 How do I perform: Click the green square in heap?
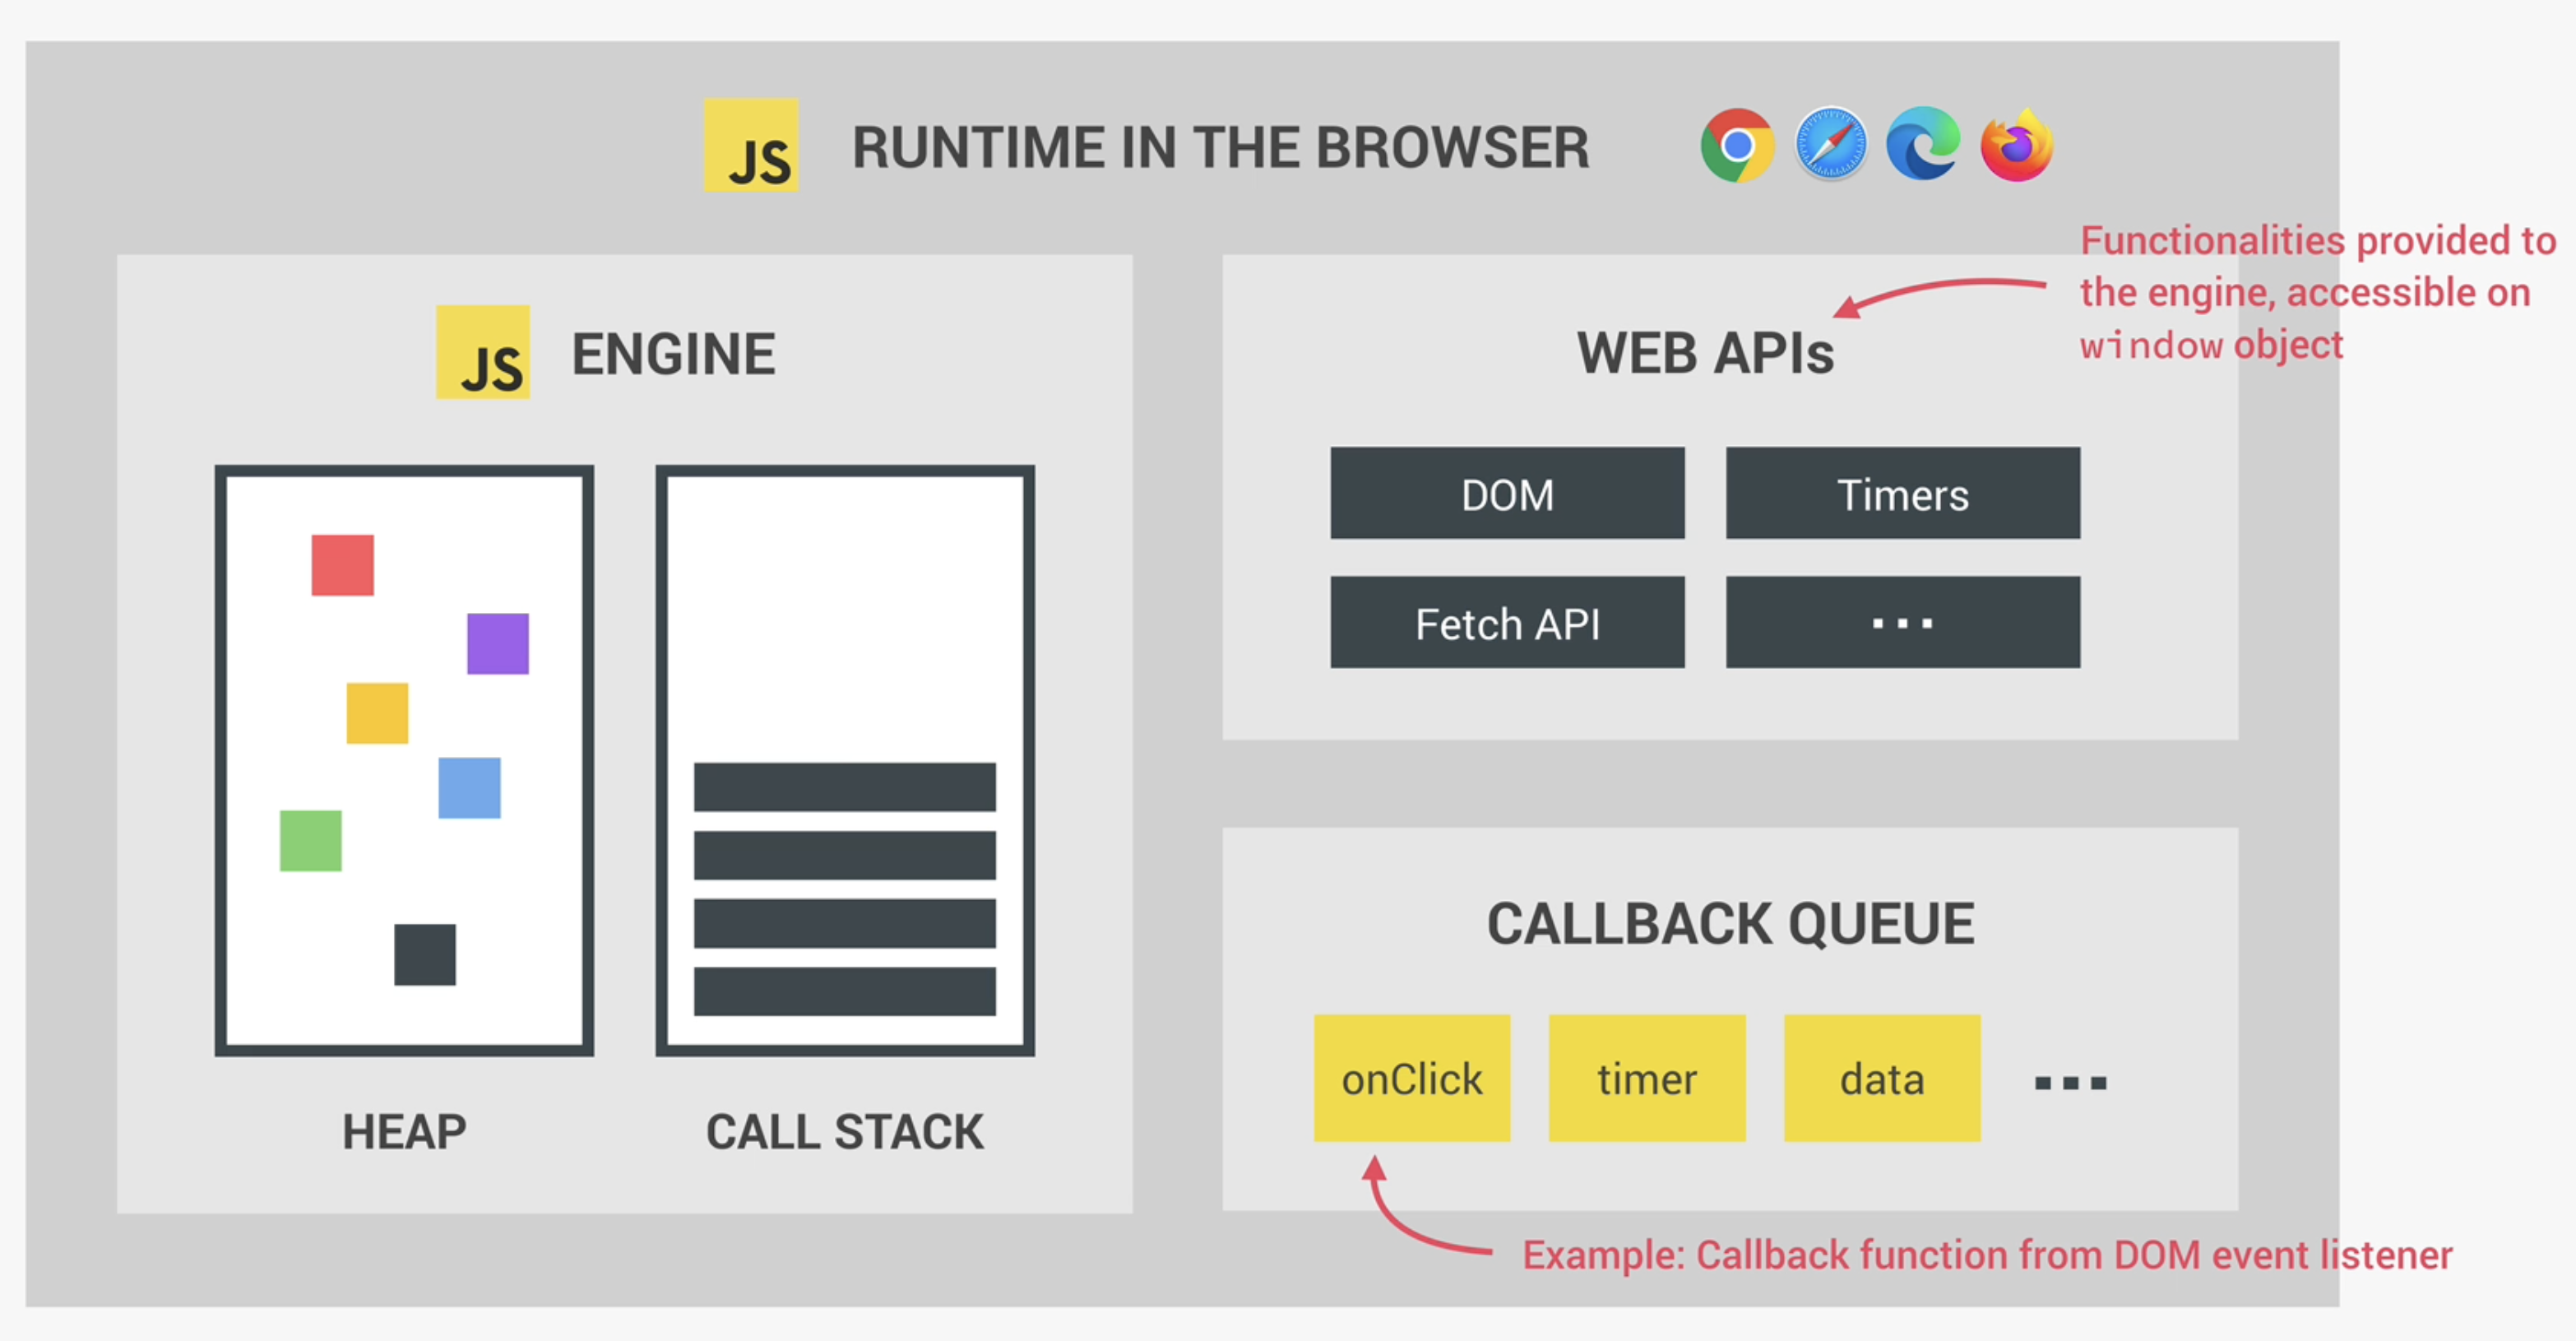coord(311,841)
